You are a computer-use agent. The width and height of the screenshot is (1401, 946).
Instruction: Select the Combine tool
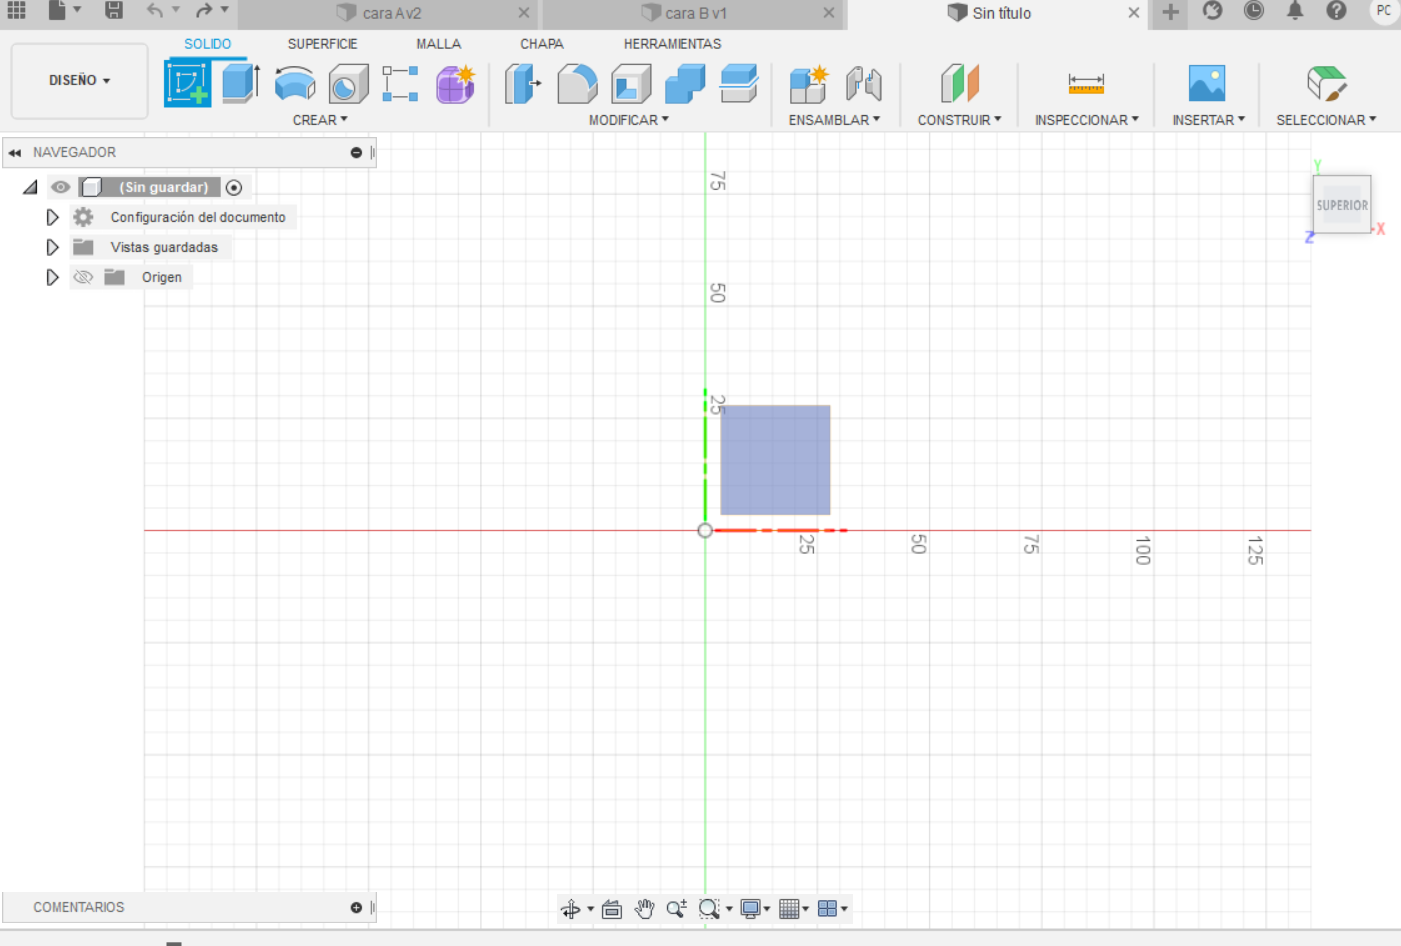[685, 84]
